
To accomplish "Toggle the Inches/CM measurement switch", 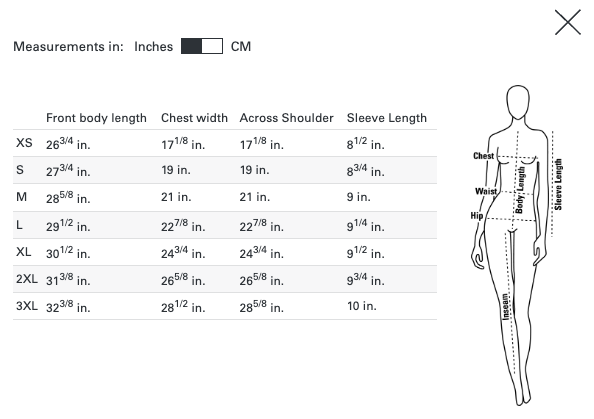I will (x=202, y=46).
